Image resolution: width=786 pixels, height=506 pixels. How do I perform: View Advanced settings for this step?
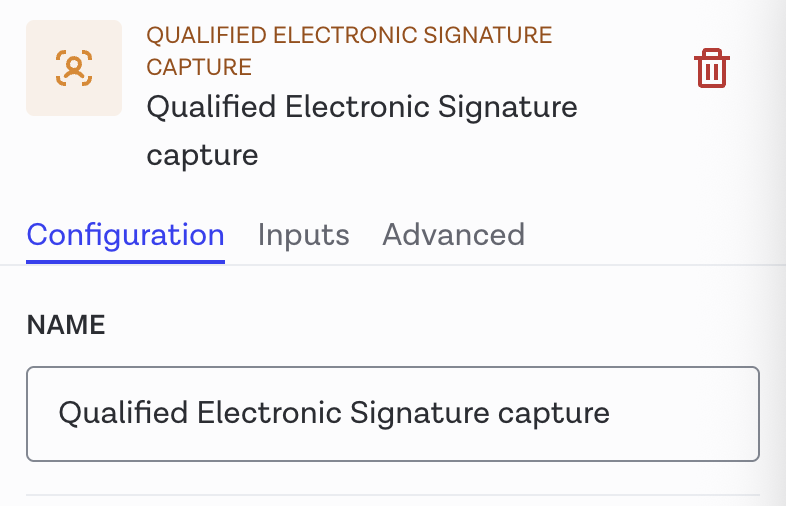coord(453,235)
